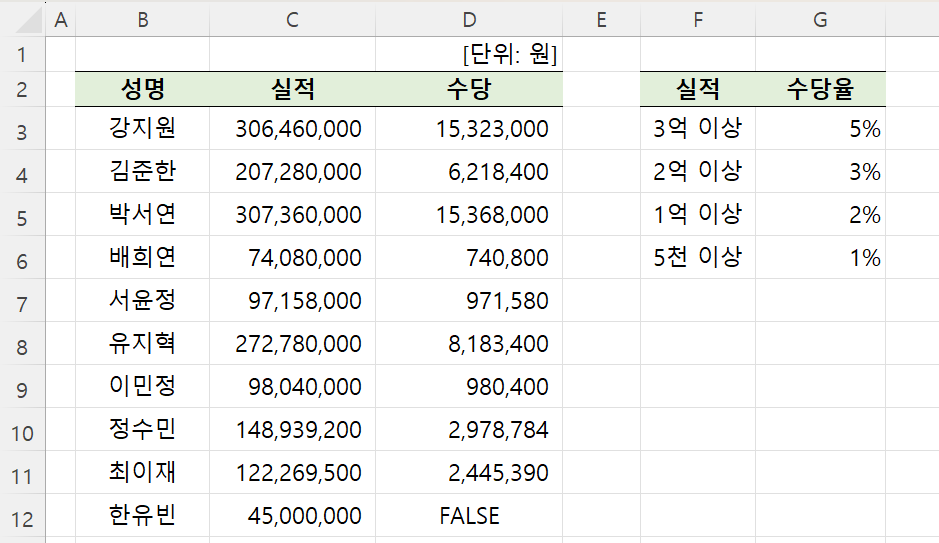
Task: Select row 8 header
Action: [x=23, y=344]
